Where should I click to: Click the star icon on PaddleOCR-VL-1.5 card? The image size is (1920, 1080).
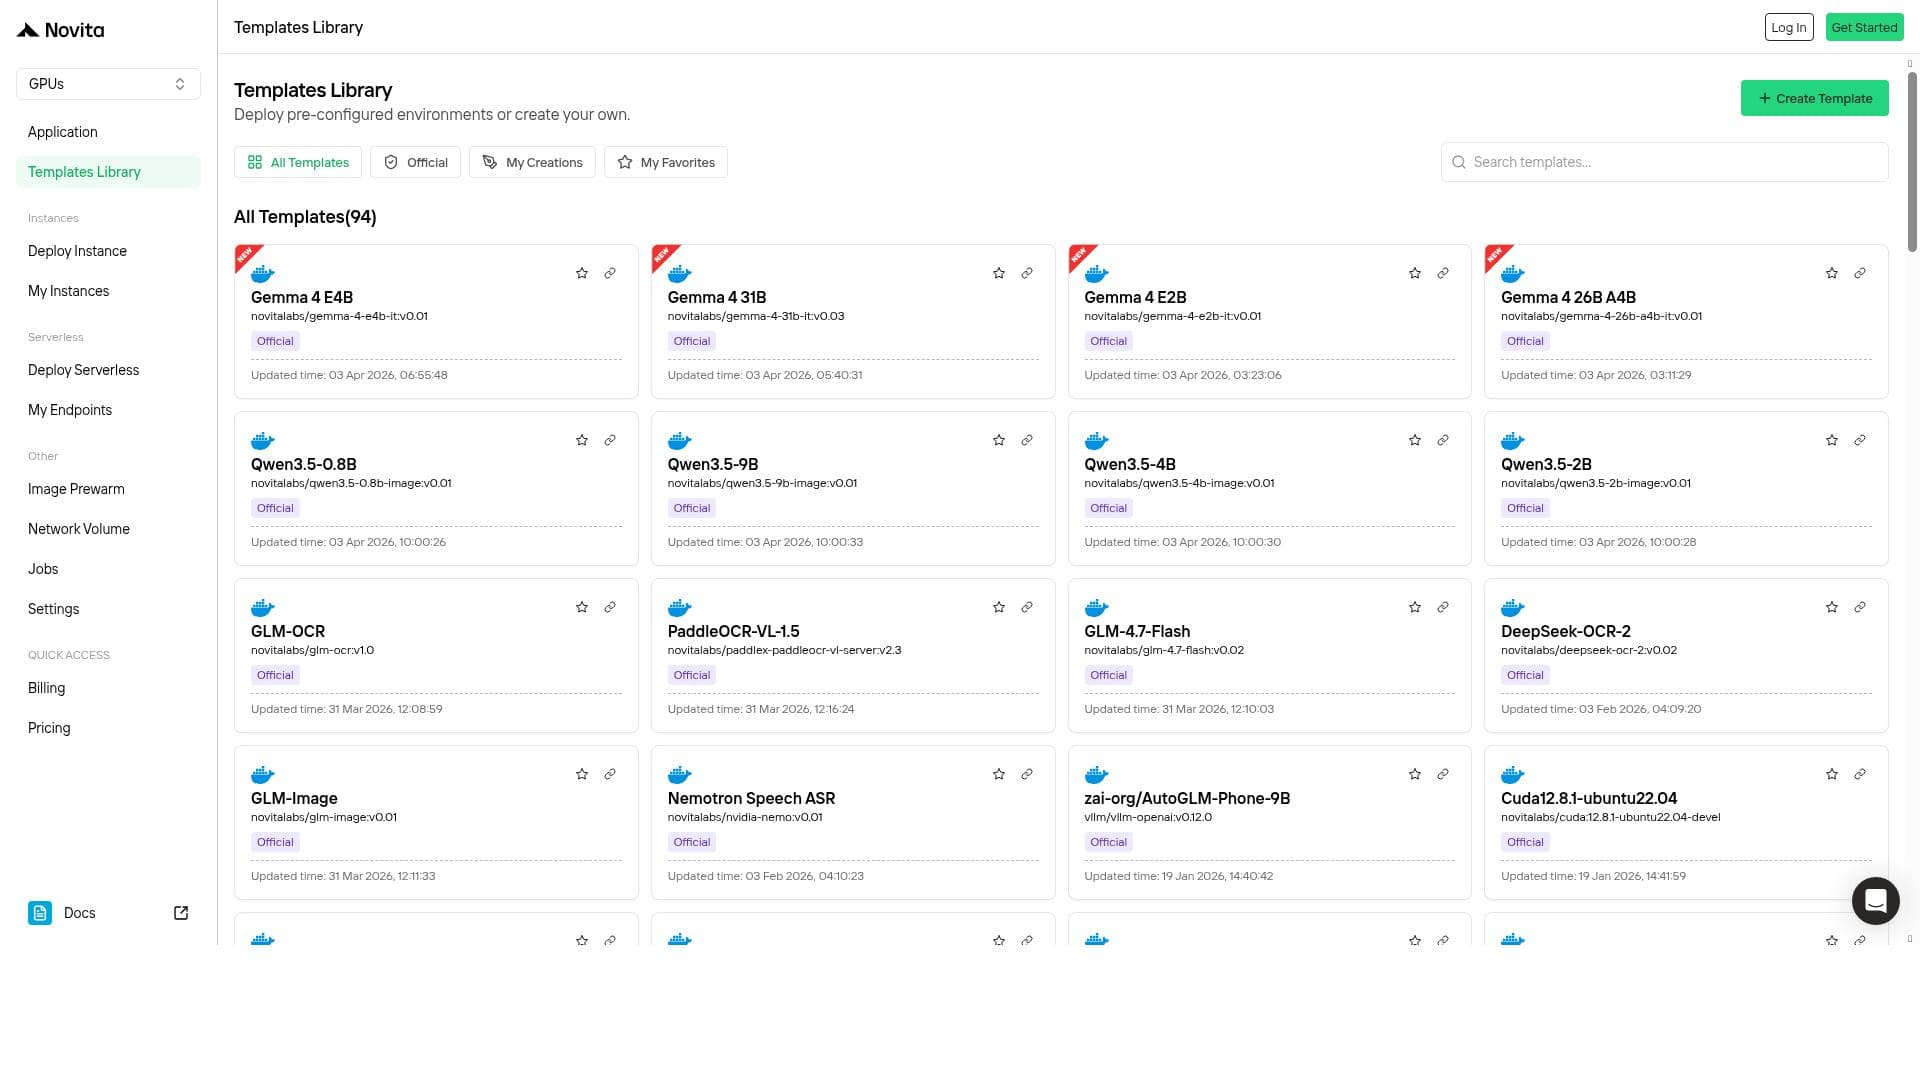point(999,607)
